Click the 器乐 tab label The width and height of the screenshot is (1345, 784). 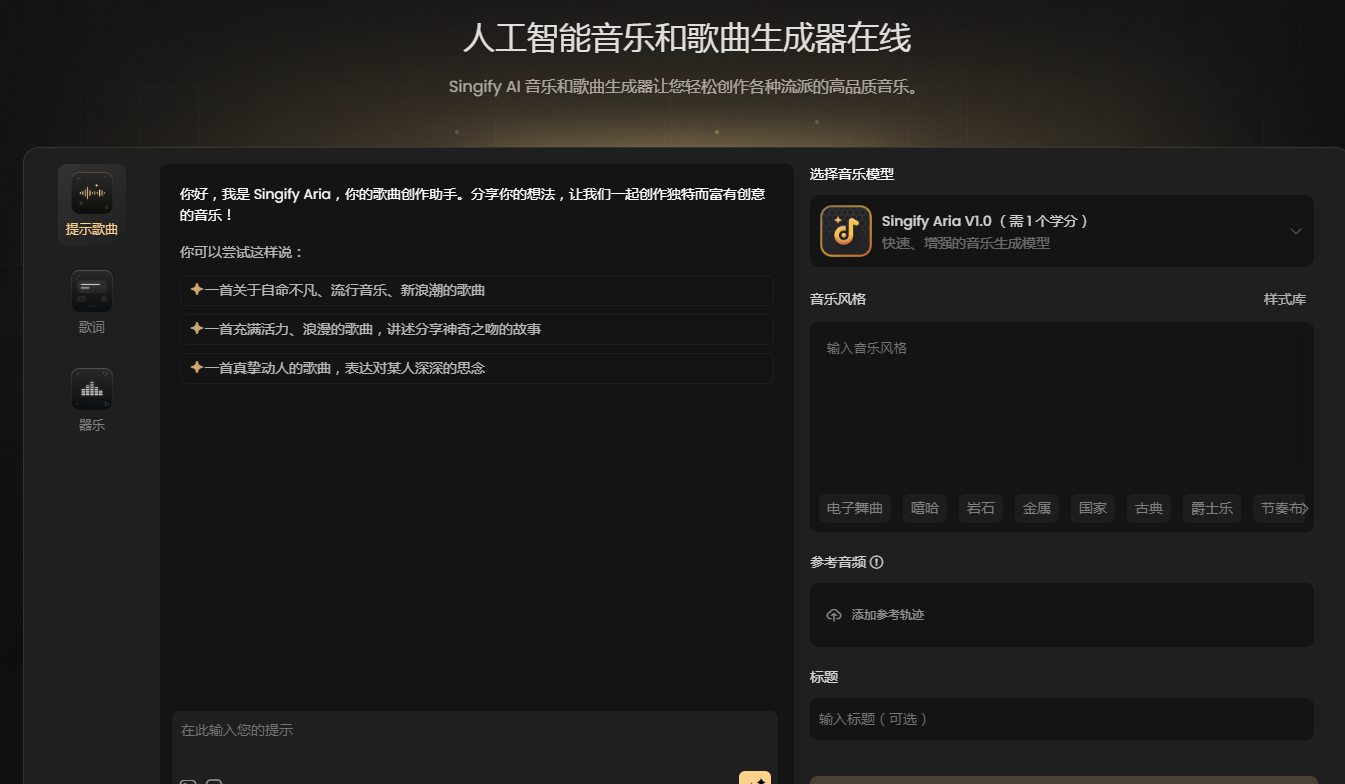click(x=92, y=425)
